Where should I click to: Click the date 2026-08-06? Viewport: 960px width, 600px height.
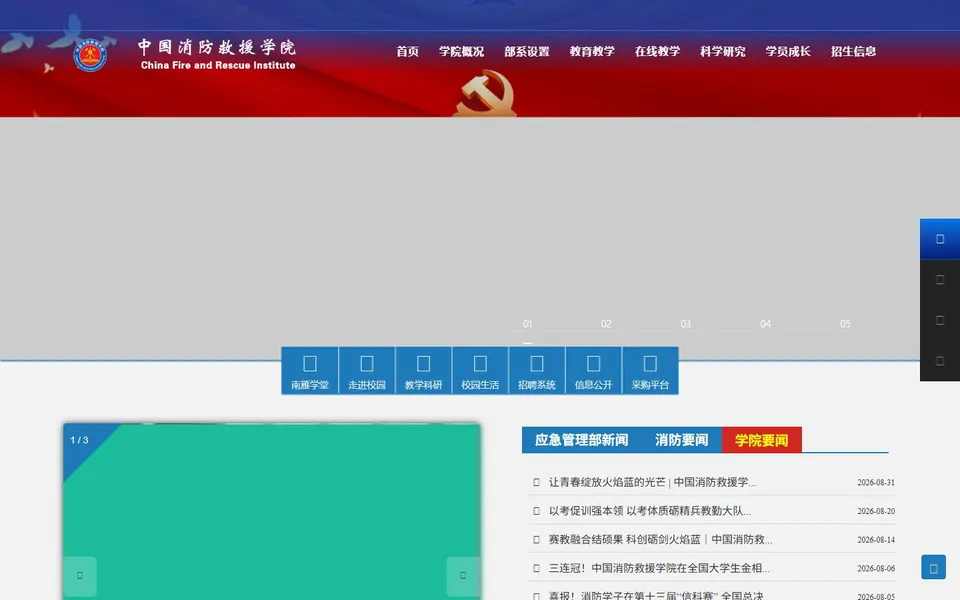pos(876,568)
